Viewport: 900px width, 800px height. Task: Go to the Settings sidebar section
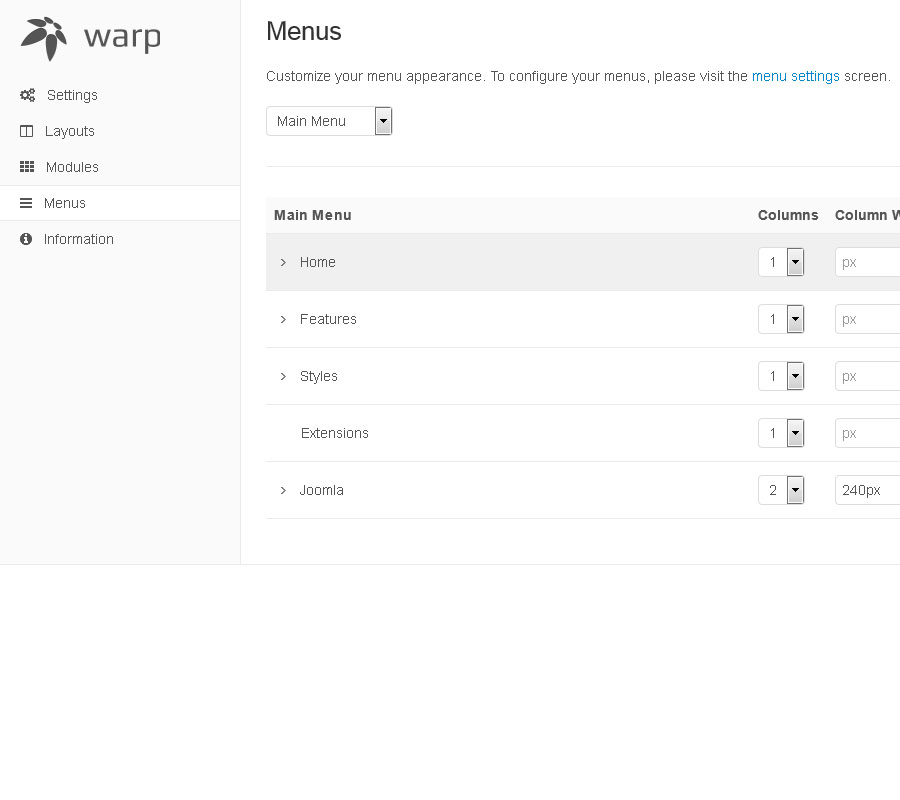point(72,95)
